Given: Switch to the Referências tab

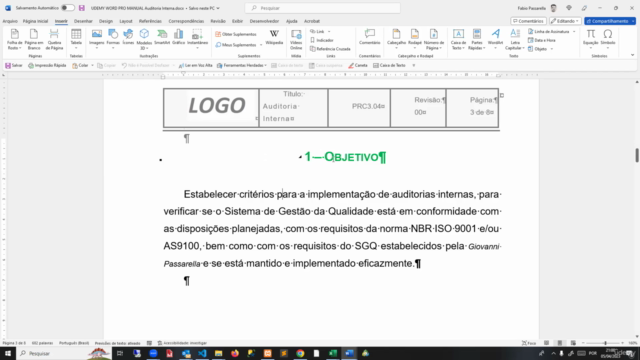Looking at the screenshot, I should click(150, 21).
